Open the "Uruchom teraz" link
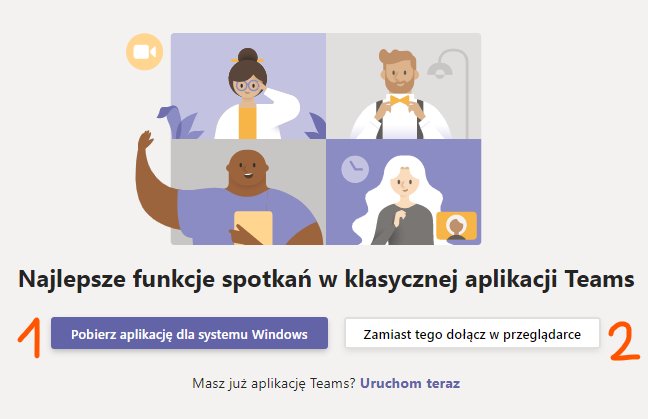 [x=410, y=383]
